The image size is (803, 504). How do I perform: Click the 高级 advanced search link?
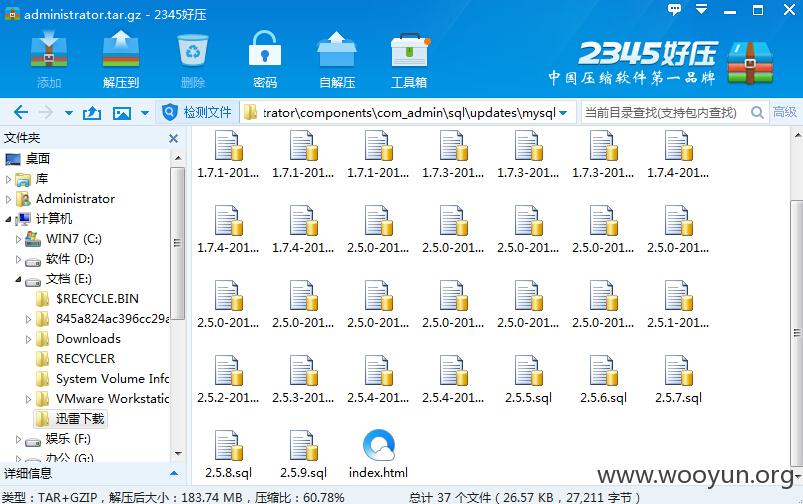(785, 112)
